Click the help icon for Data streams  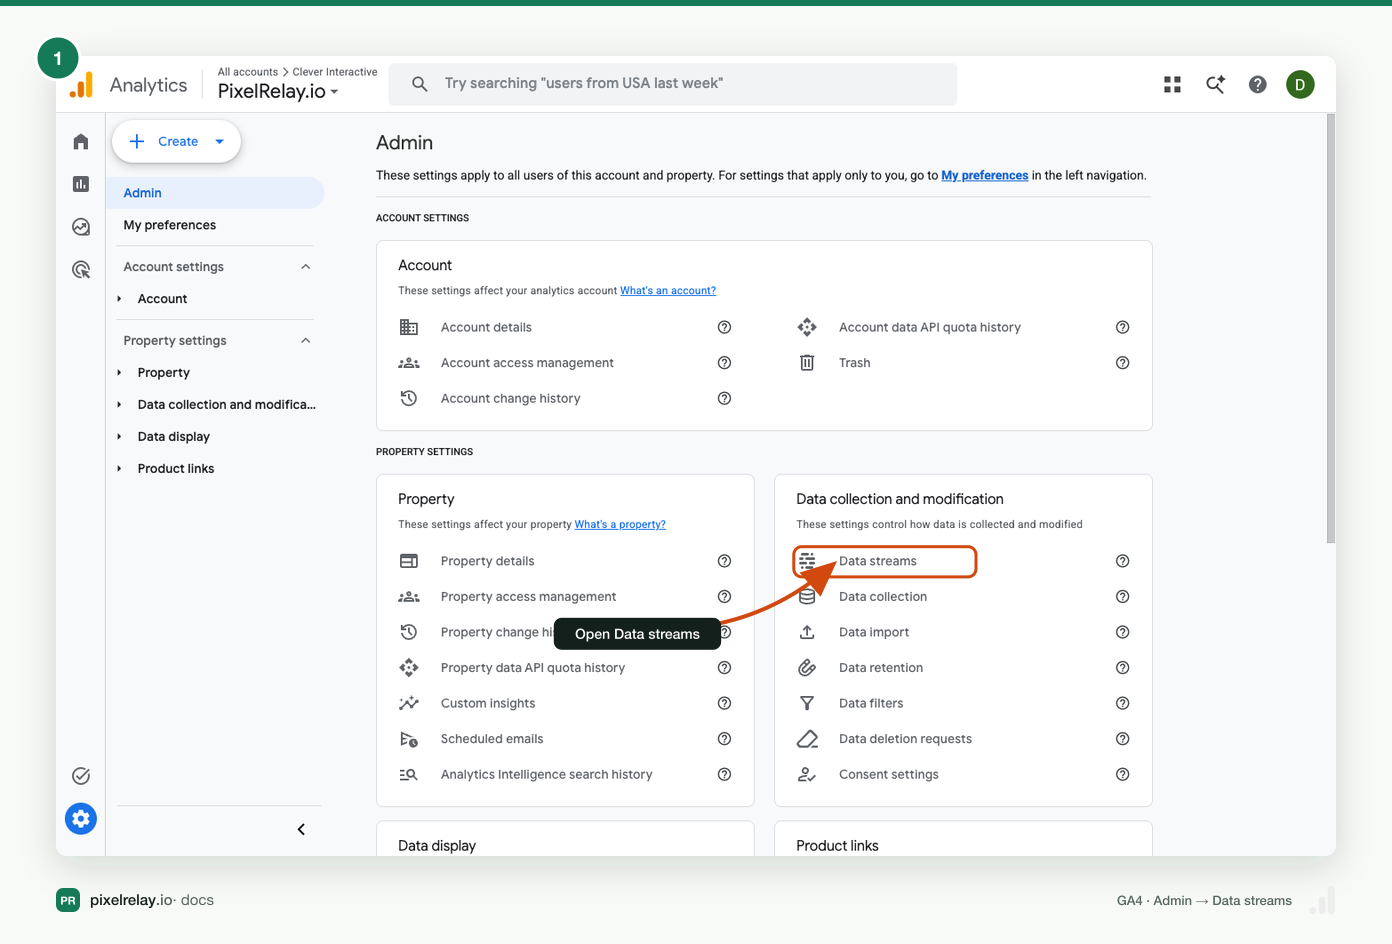point(1122,561)
